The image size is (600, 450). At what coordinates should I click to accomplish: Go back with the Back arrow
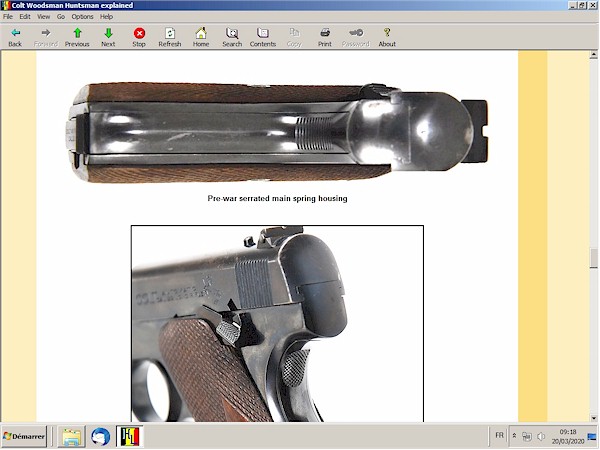coord(15,37)
